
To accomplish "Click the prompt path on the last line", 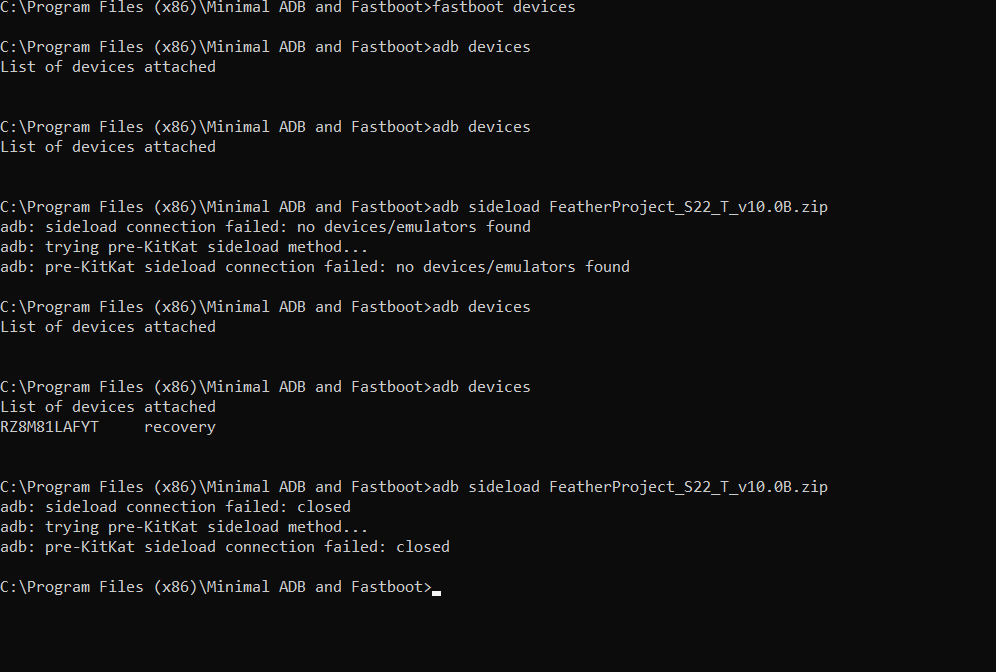I will [215, 587].
